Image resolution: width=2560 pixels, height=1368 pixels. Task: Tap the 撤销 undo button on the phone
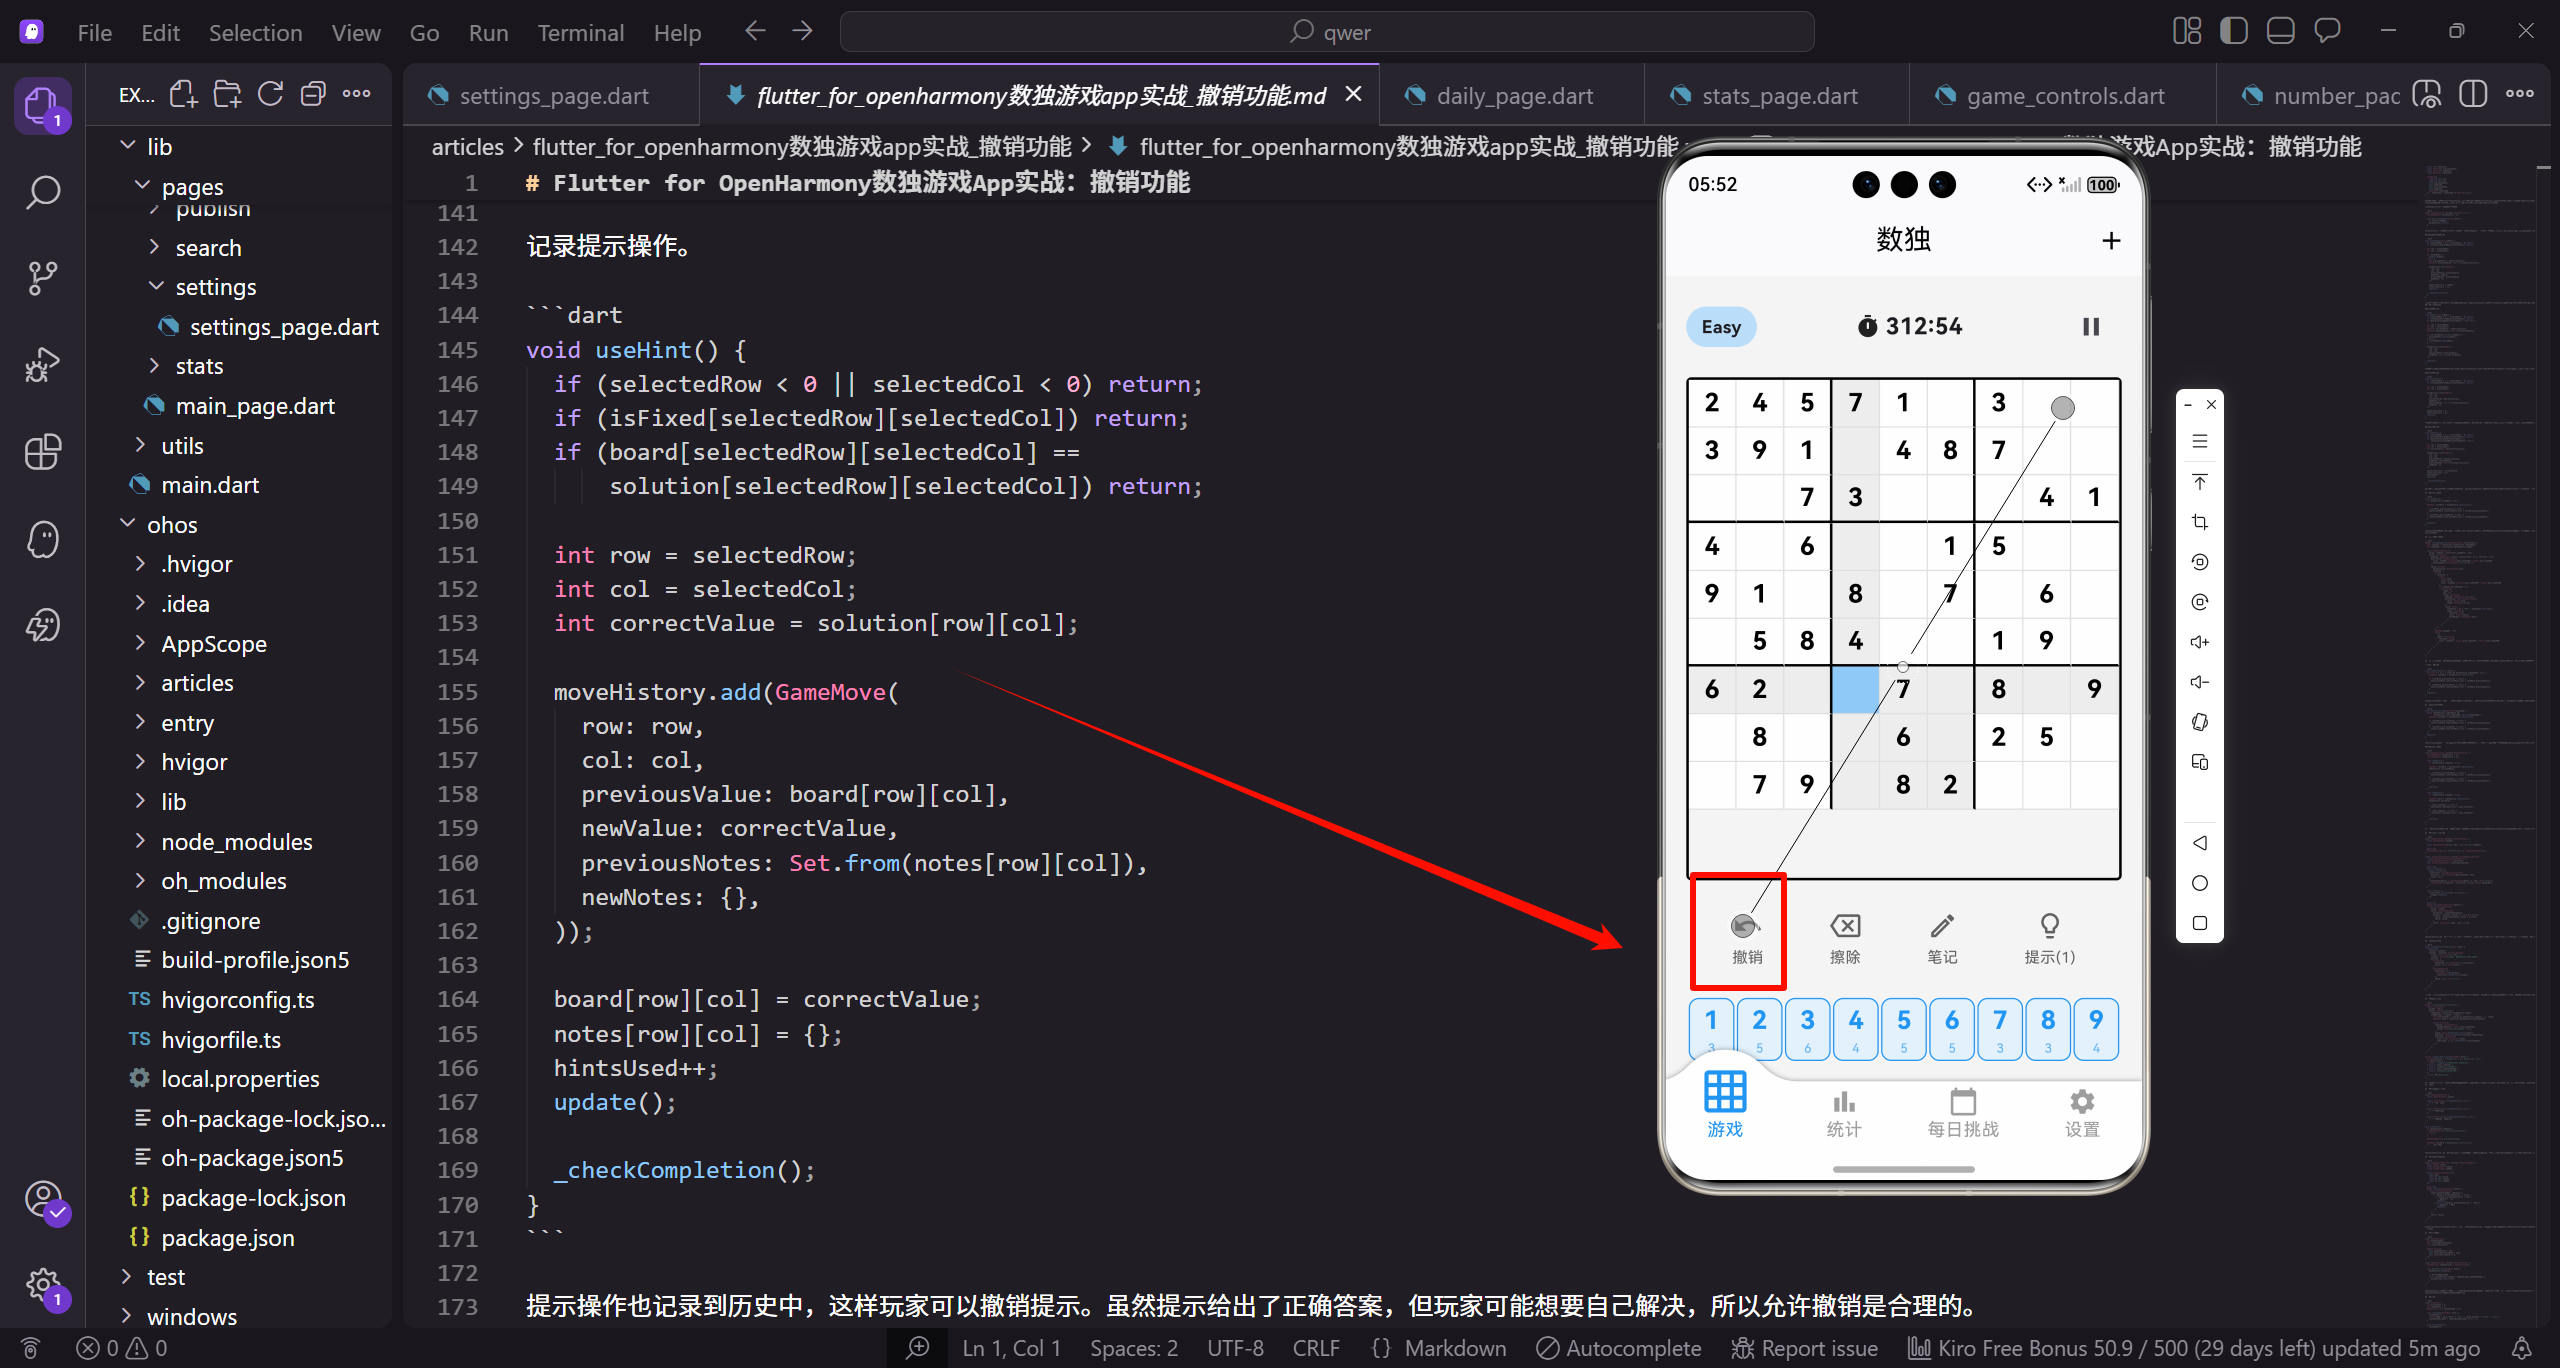[x=1747, y=938]
